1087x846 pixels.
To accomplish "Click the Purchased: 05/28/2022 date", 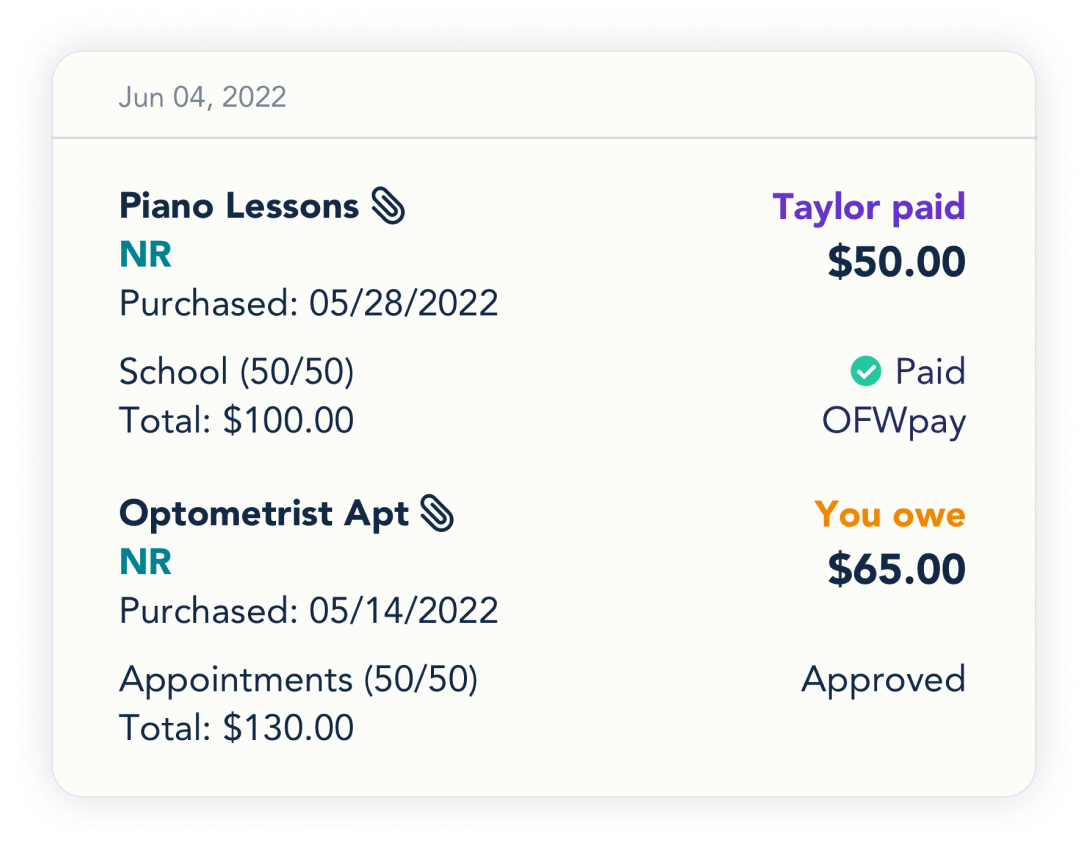I will pyautogui.click(x=308, y=303).
